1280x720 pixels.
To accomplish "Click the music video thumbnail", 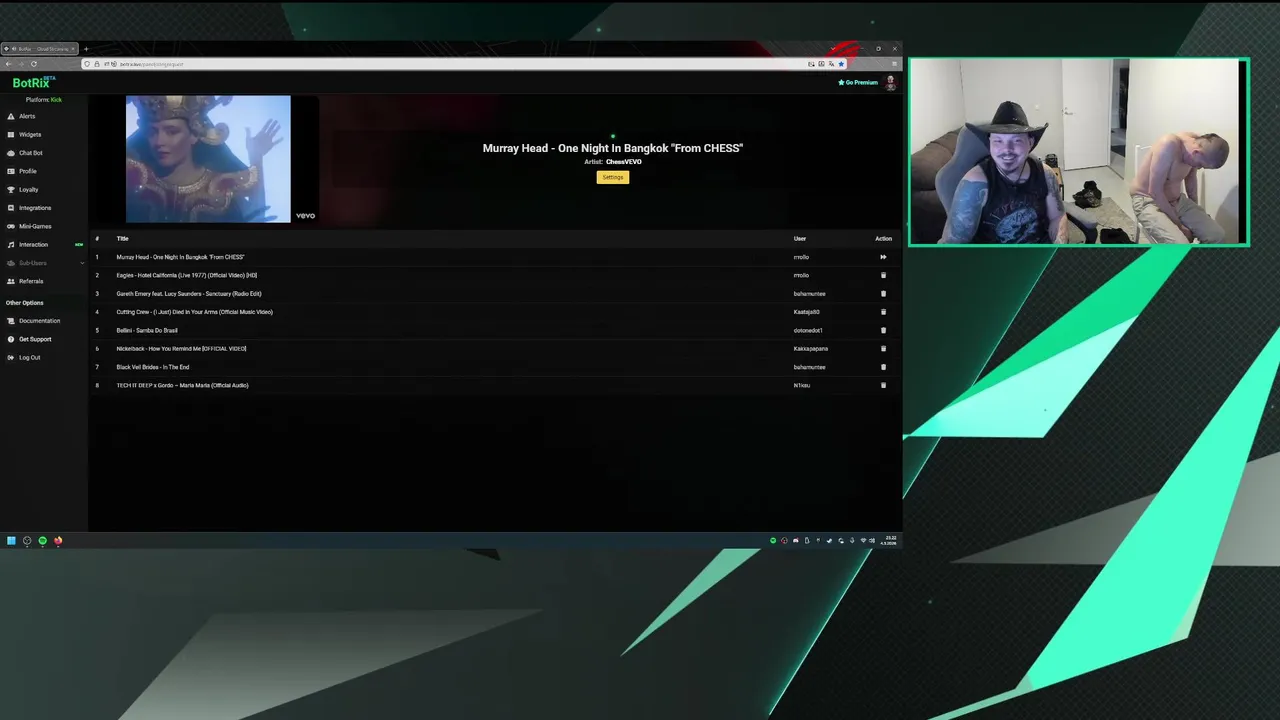I will pos(208,159).
